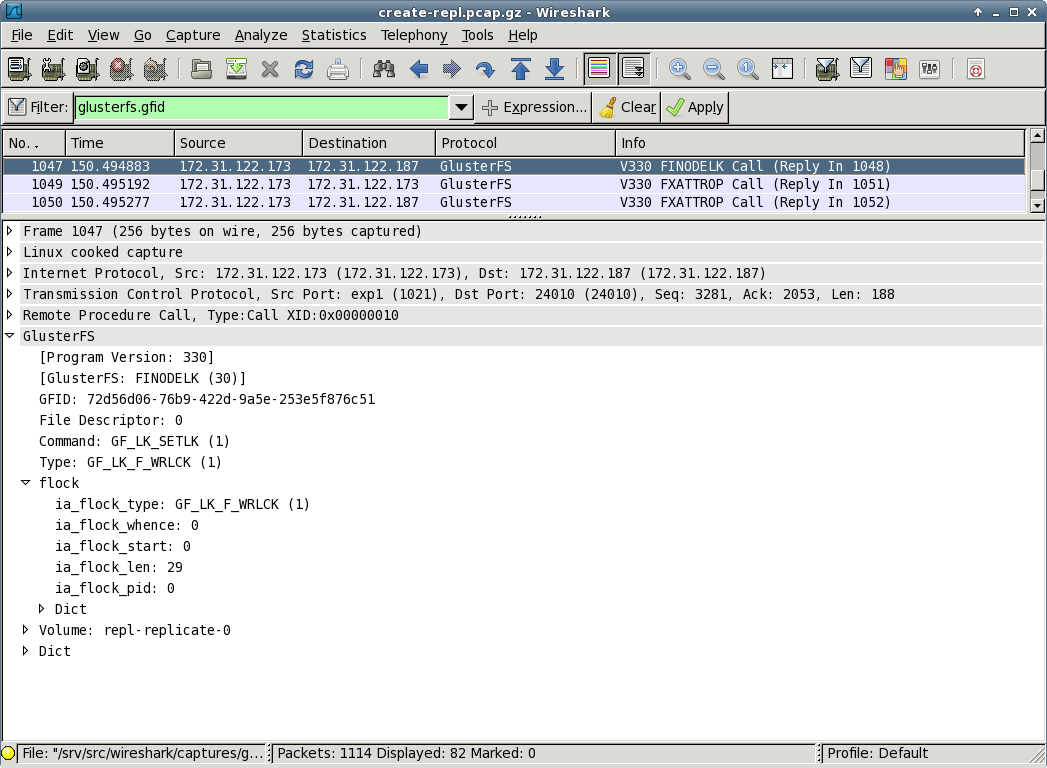Expand the Dict node under flock
Viewport: 1047px width, 768px height.
point(41,609)
